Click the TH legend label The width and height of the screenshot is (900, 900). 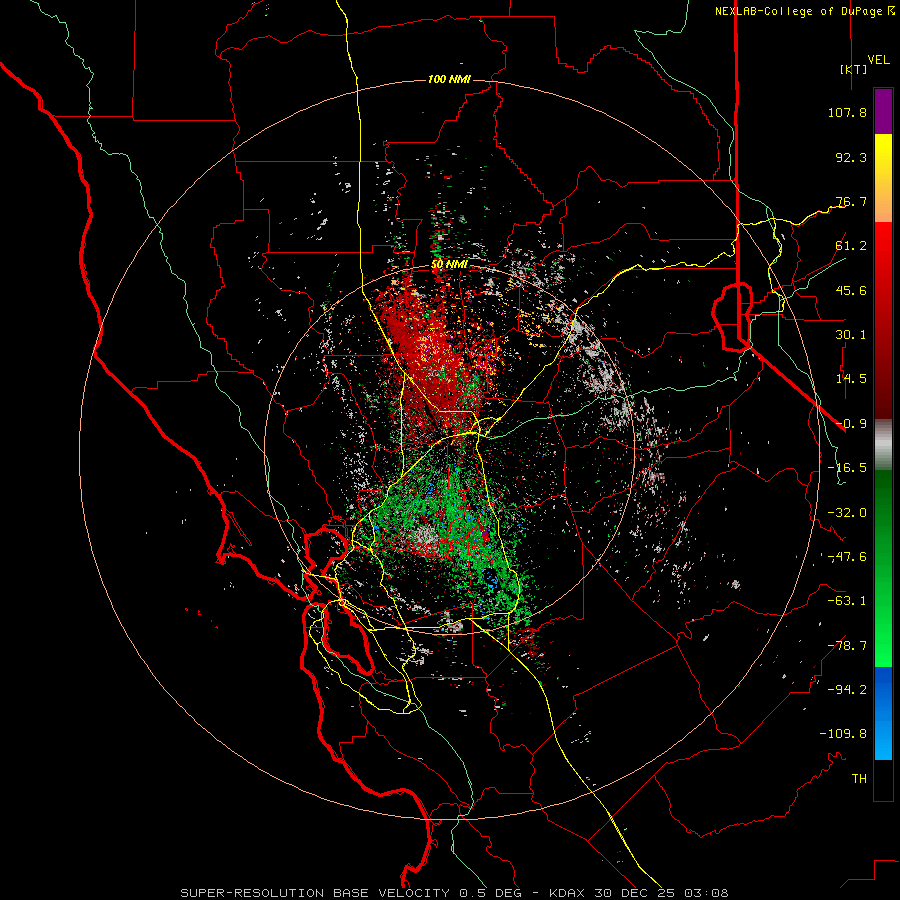coord(859,779)
